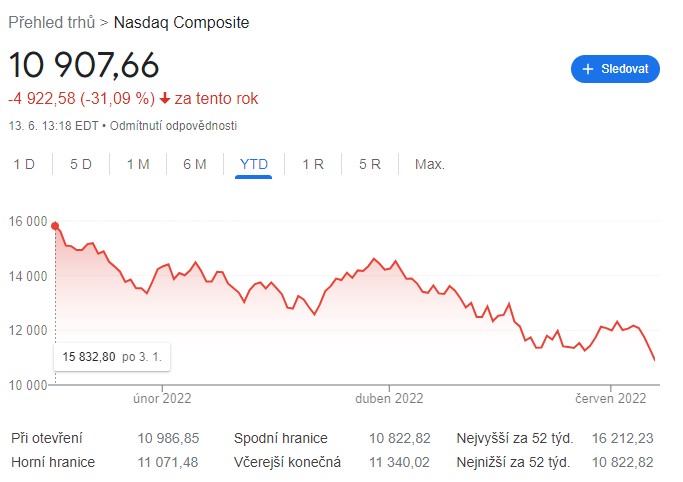Show the 6 M chart range
683x482 pixels.
[195, 164]
